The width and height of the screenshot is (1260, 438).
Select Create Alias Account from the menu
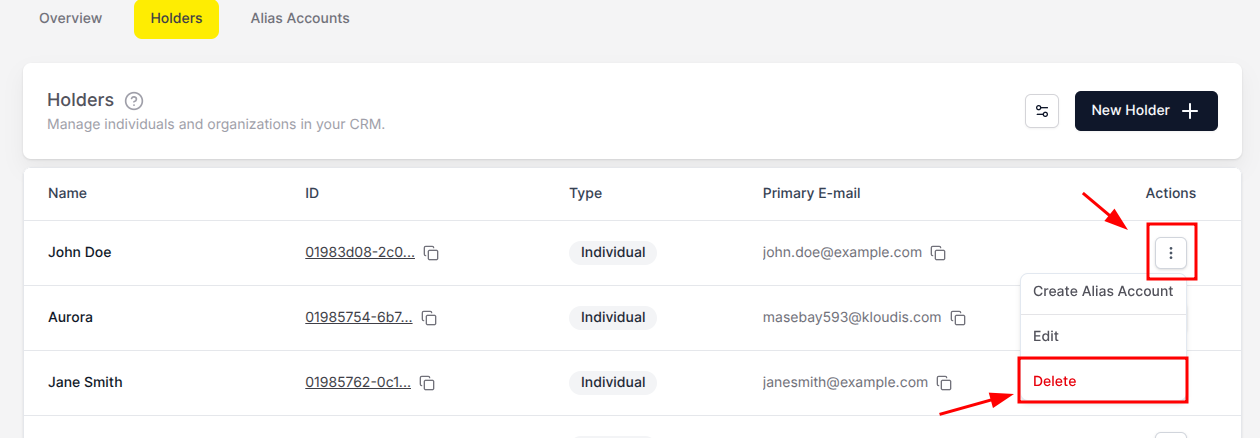click(1103, 292)
